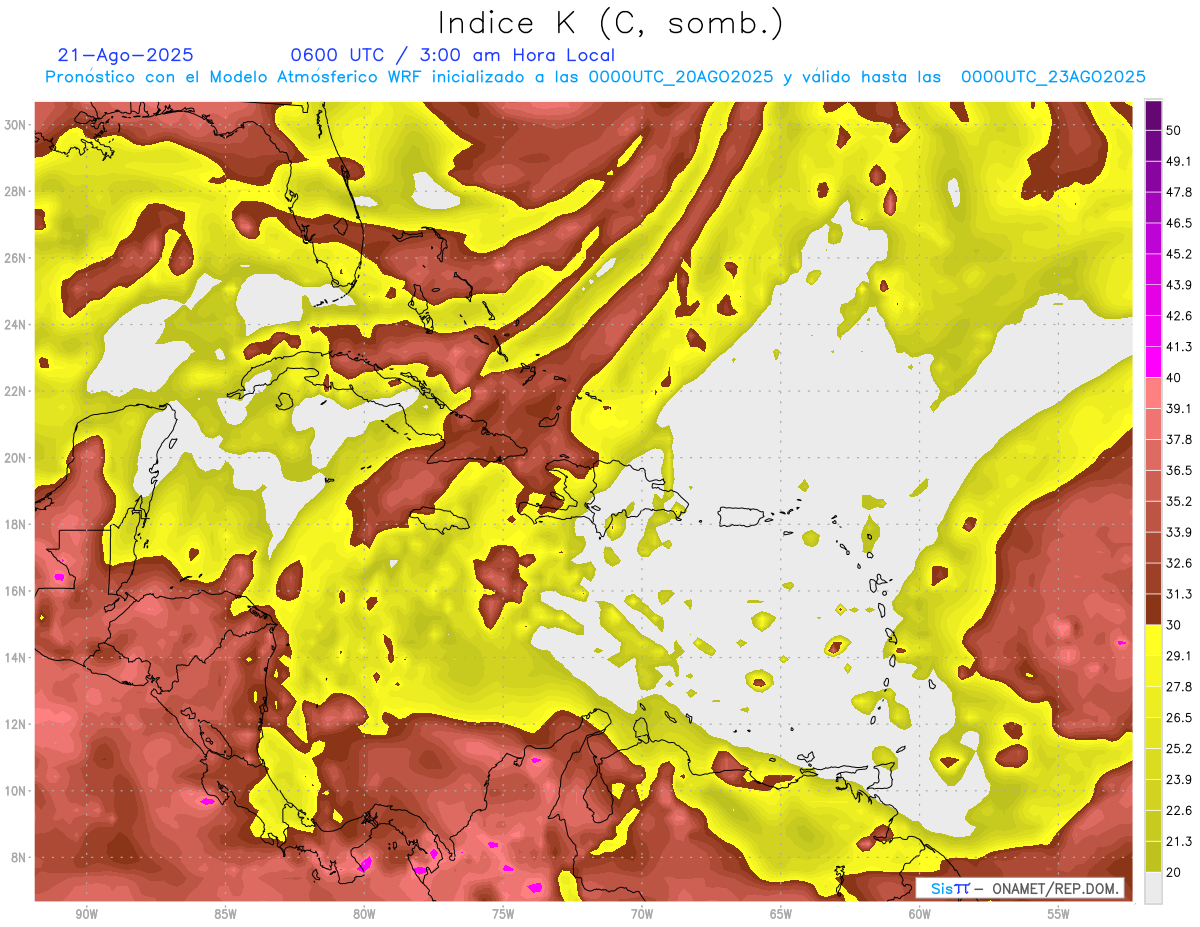
Task: Click the longitude axis label '55W'
Action: 1059,914
